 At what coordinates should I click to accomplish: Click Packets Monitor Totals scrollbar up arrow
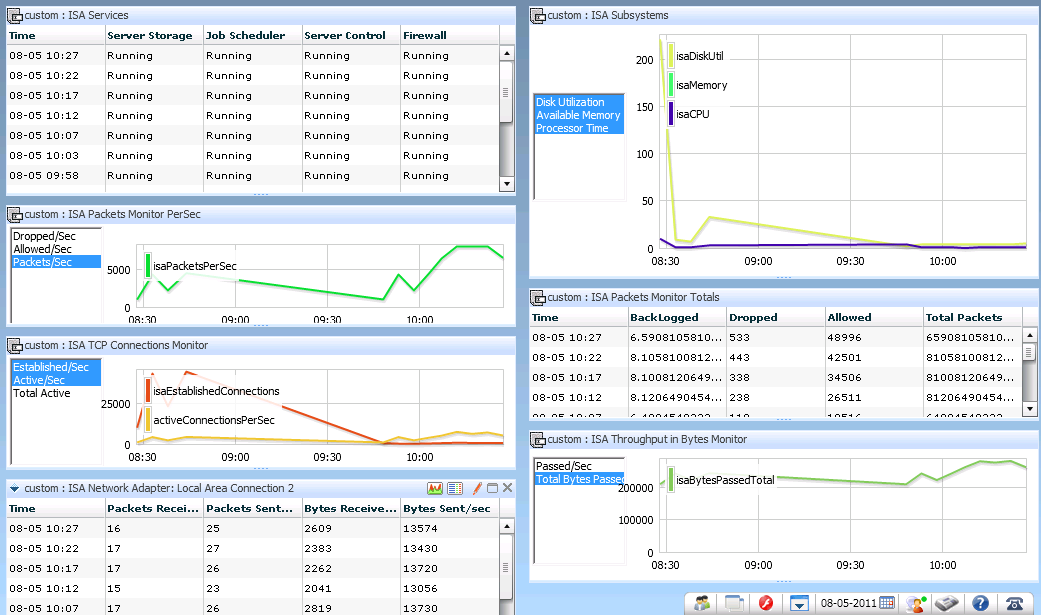click(1030, 335)
